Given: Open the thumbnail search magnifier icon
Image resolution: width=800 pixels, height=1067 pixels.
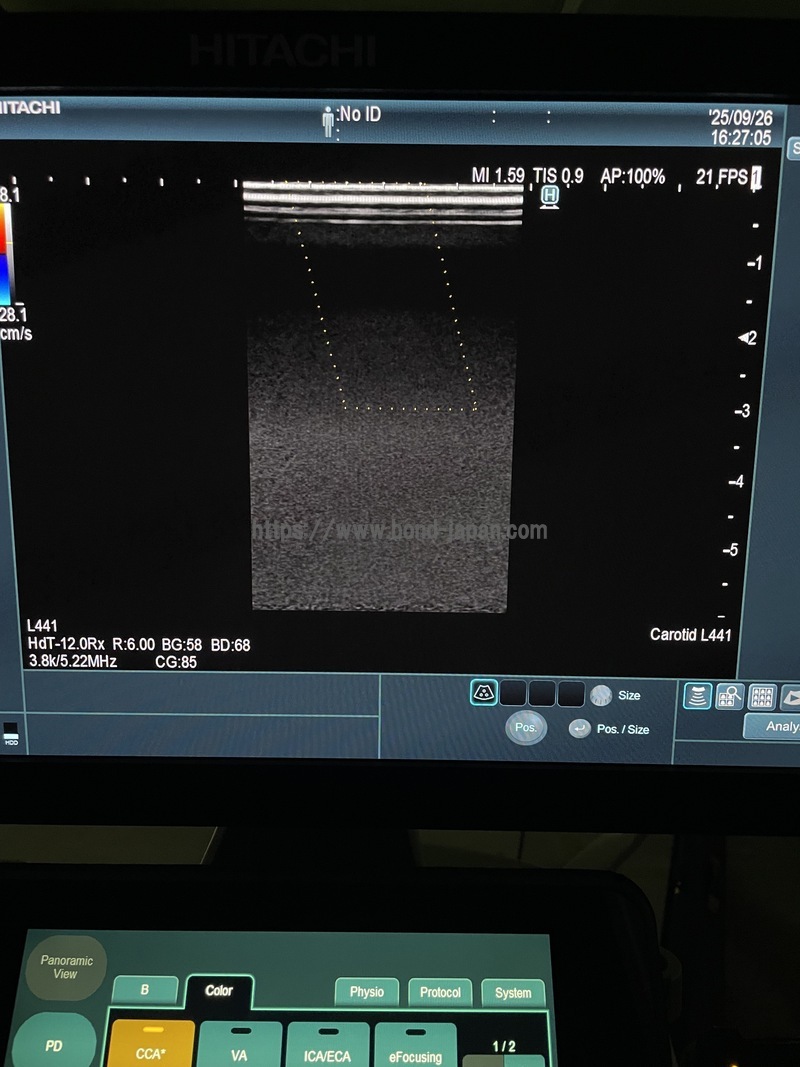Looking at the screenshot, I should 729,696.
